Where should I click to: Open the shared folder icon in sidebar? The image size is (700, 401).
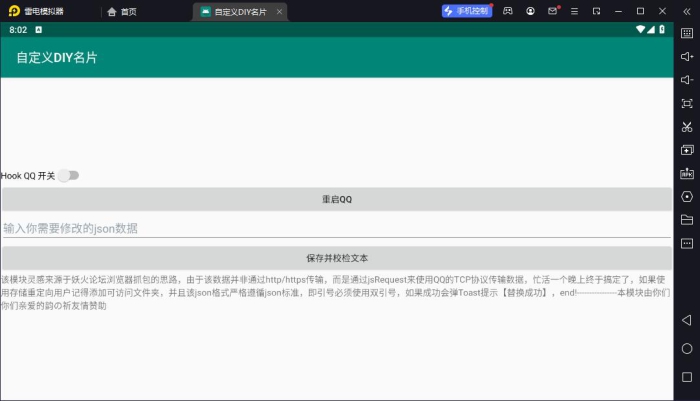[687, 220]
